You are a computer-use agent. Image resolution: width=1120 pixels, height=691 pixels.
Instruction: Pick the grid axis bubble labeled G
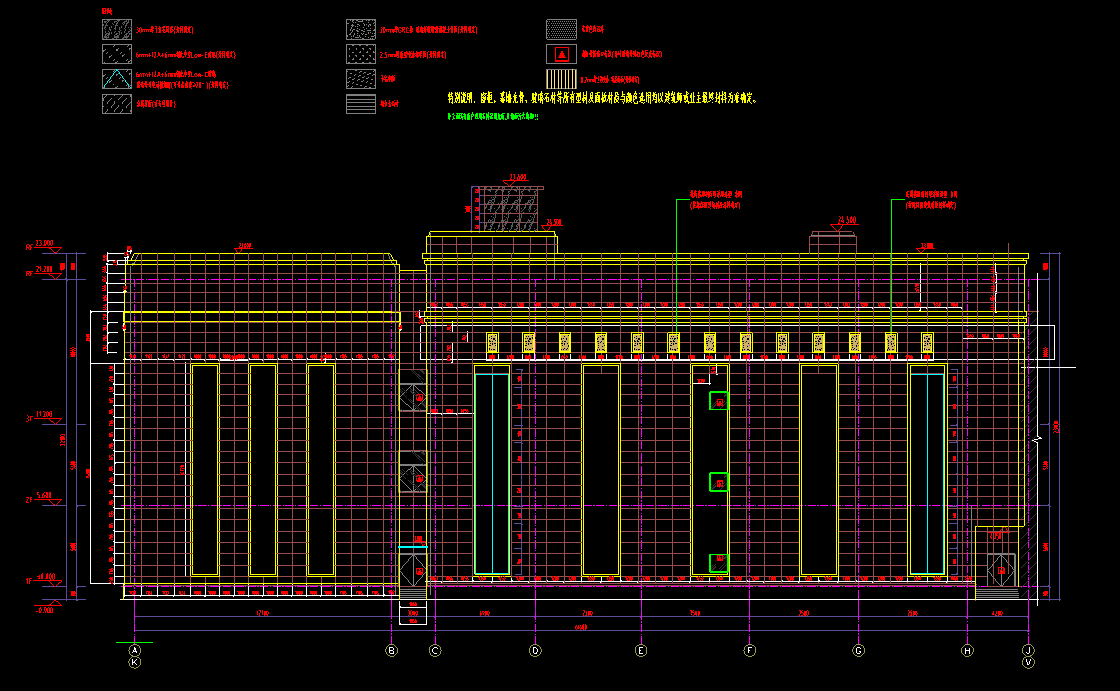click(x=858, y=651)
